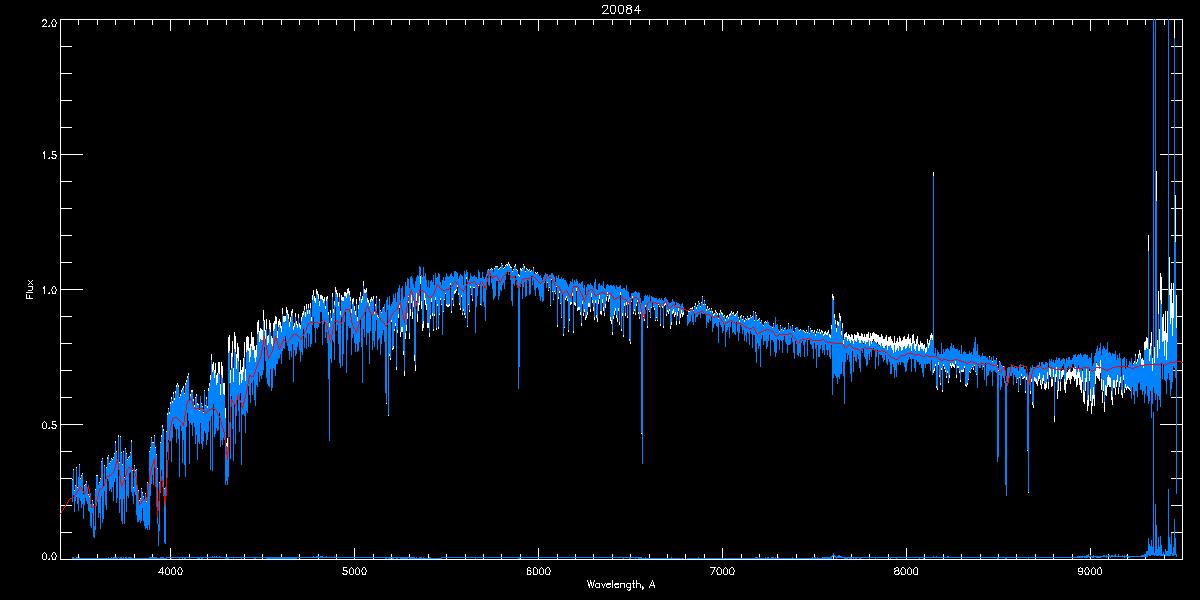Click the x-axis tick label "7000"
This screenshot has width=1200, height=600.
point(722,572)
